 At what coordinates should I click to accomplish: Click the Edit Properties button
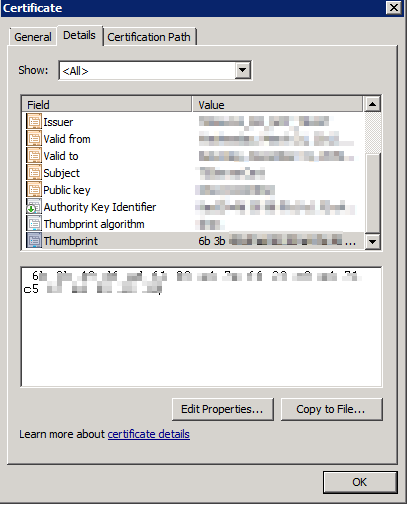(x=223, y=409)
